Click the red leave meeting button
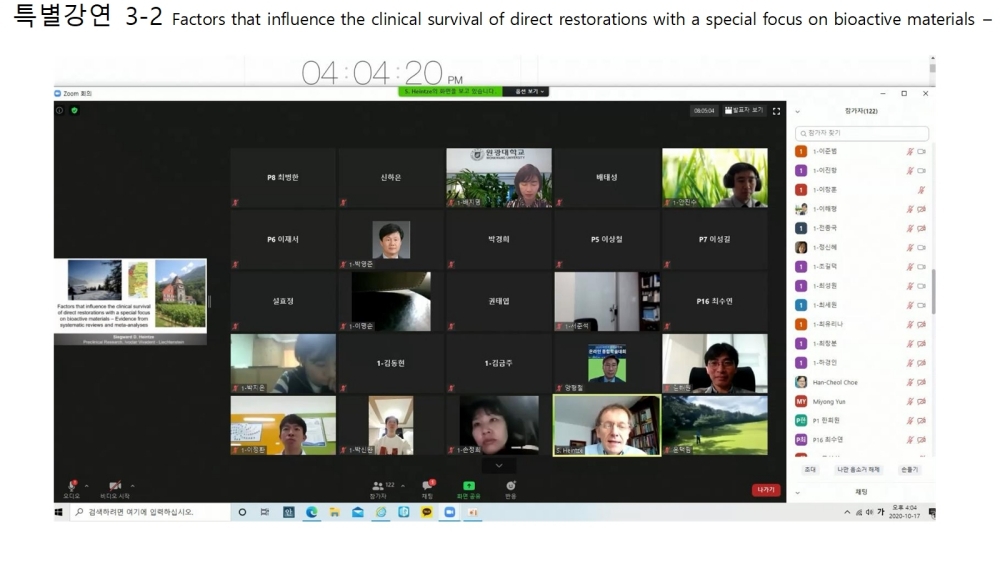Image resolution: width=1000 pixels, height=562 pixels. coord(765,490)
